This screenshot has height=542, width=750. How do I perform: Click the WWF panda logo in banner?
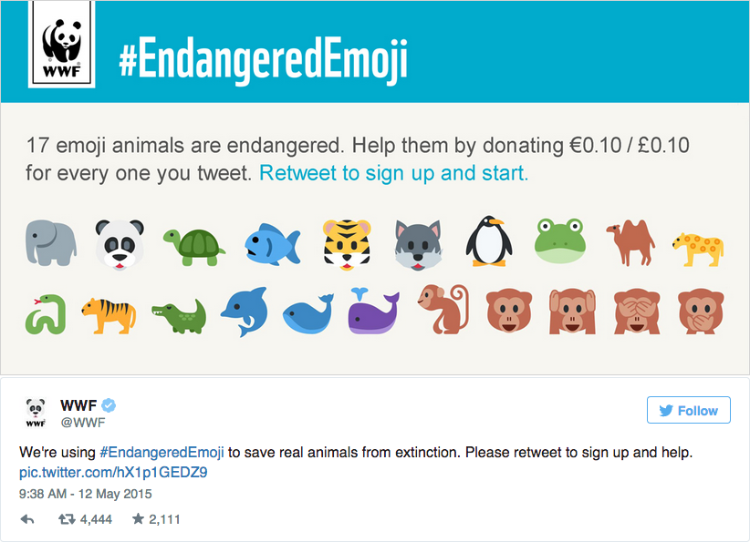(68, 52)
